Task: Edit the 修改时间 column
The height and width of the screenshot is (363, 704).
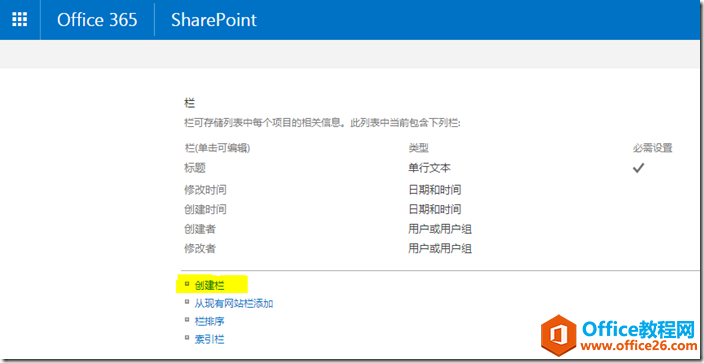Action: click(x=205, y=190)
